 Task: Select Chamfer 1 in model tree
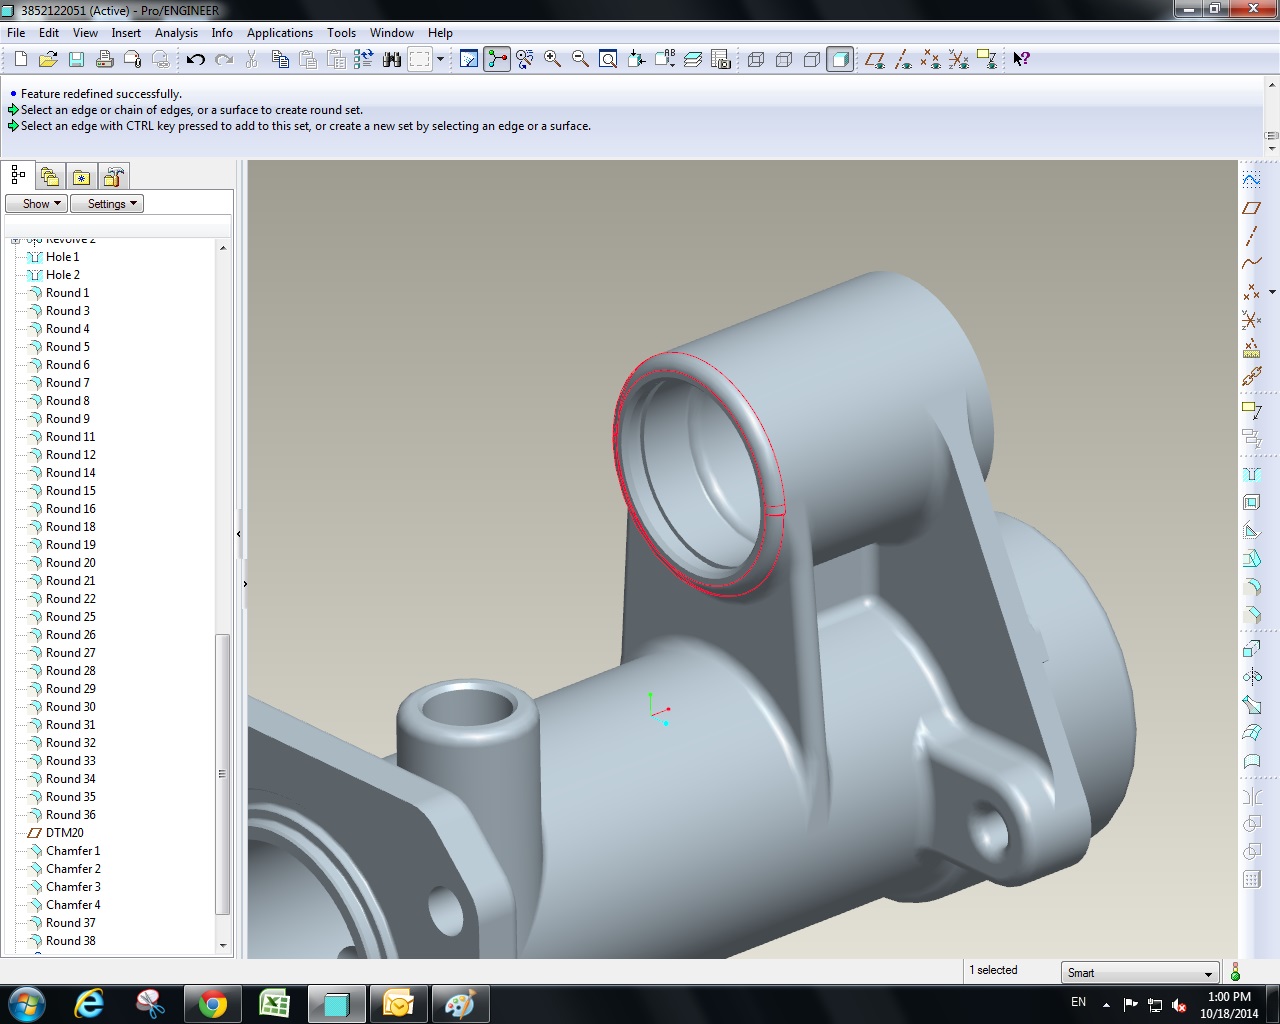click(73, 851)
